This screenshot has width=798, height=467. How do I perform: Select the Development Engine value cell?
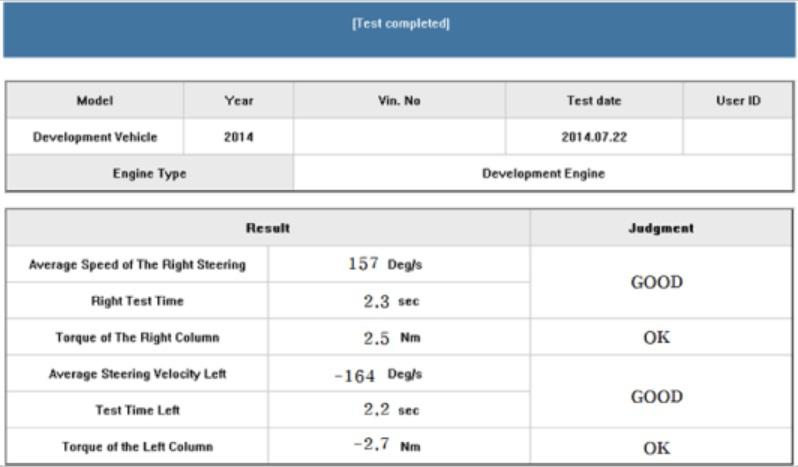(x=543, y=173)
